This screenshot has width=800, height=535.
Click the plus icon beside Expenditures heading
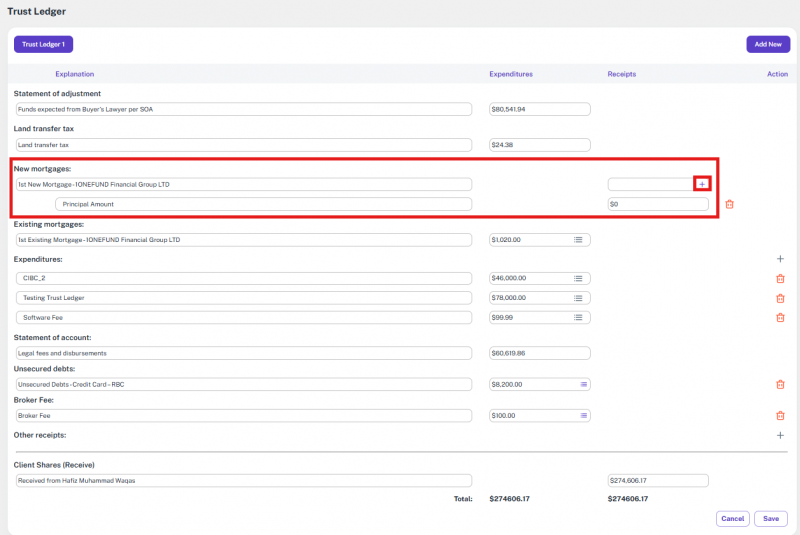pyautogui.click(x=780, y=258)
